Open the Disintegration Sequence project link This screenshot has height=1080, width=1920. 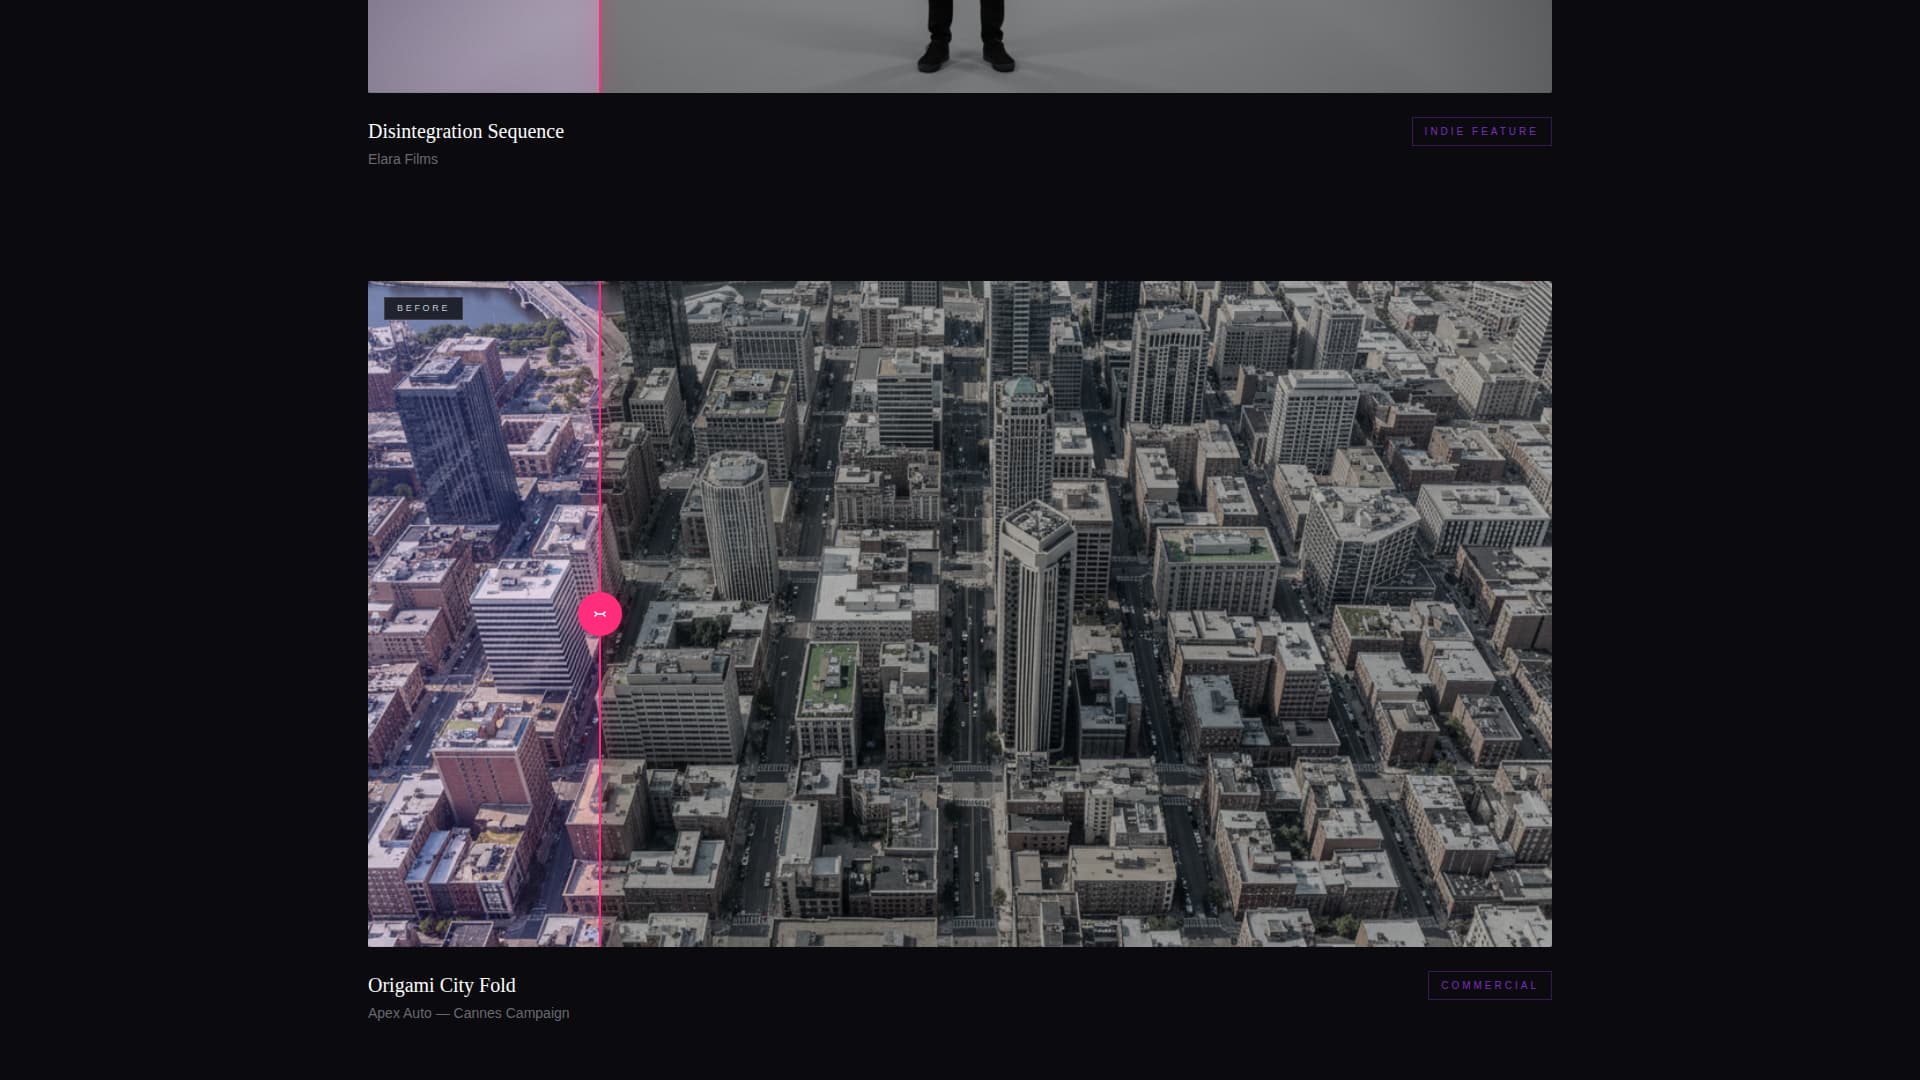coord(465,131)
